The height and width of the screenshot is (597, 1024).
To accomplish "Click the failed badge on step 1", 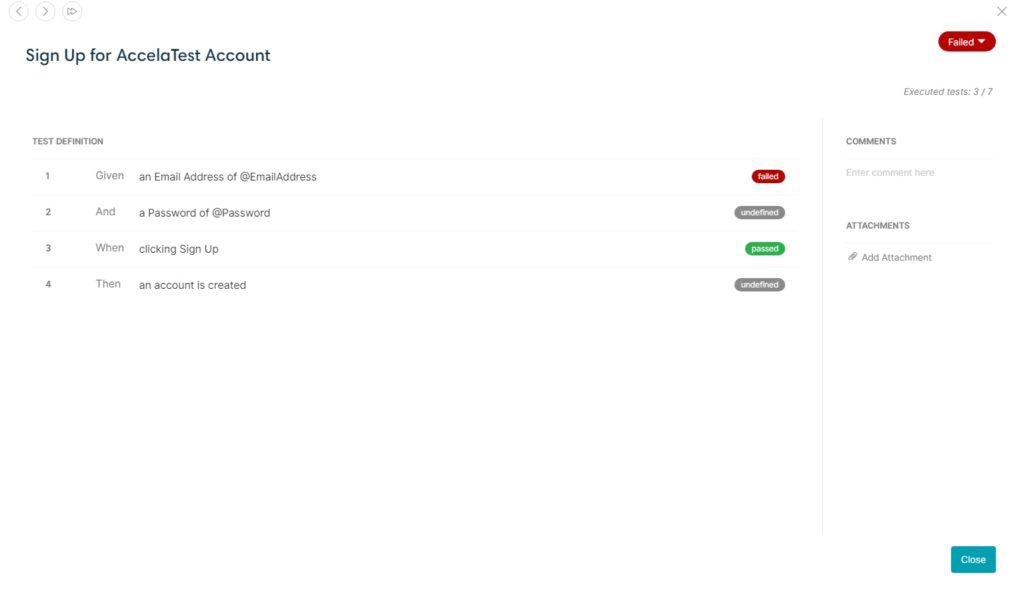I will click(768, 176).
